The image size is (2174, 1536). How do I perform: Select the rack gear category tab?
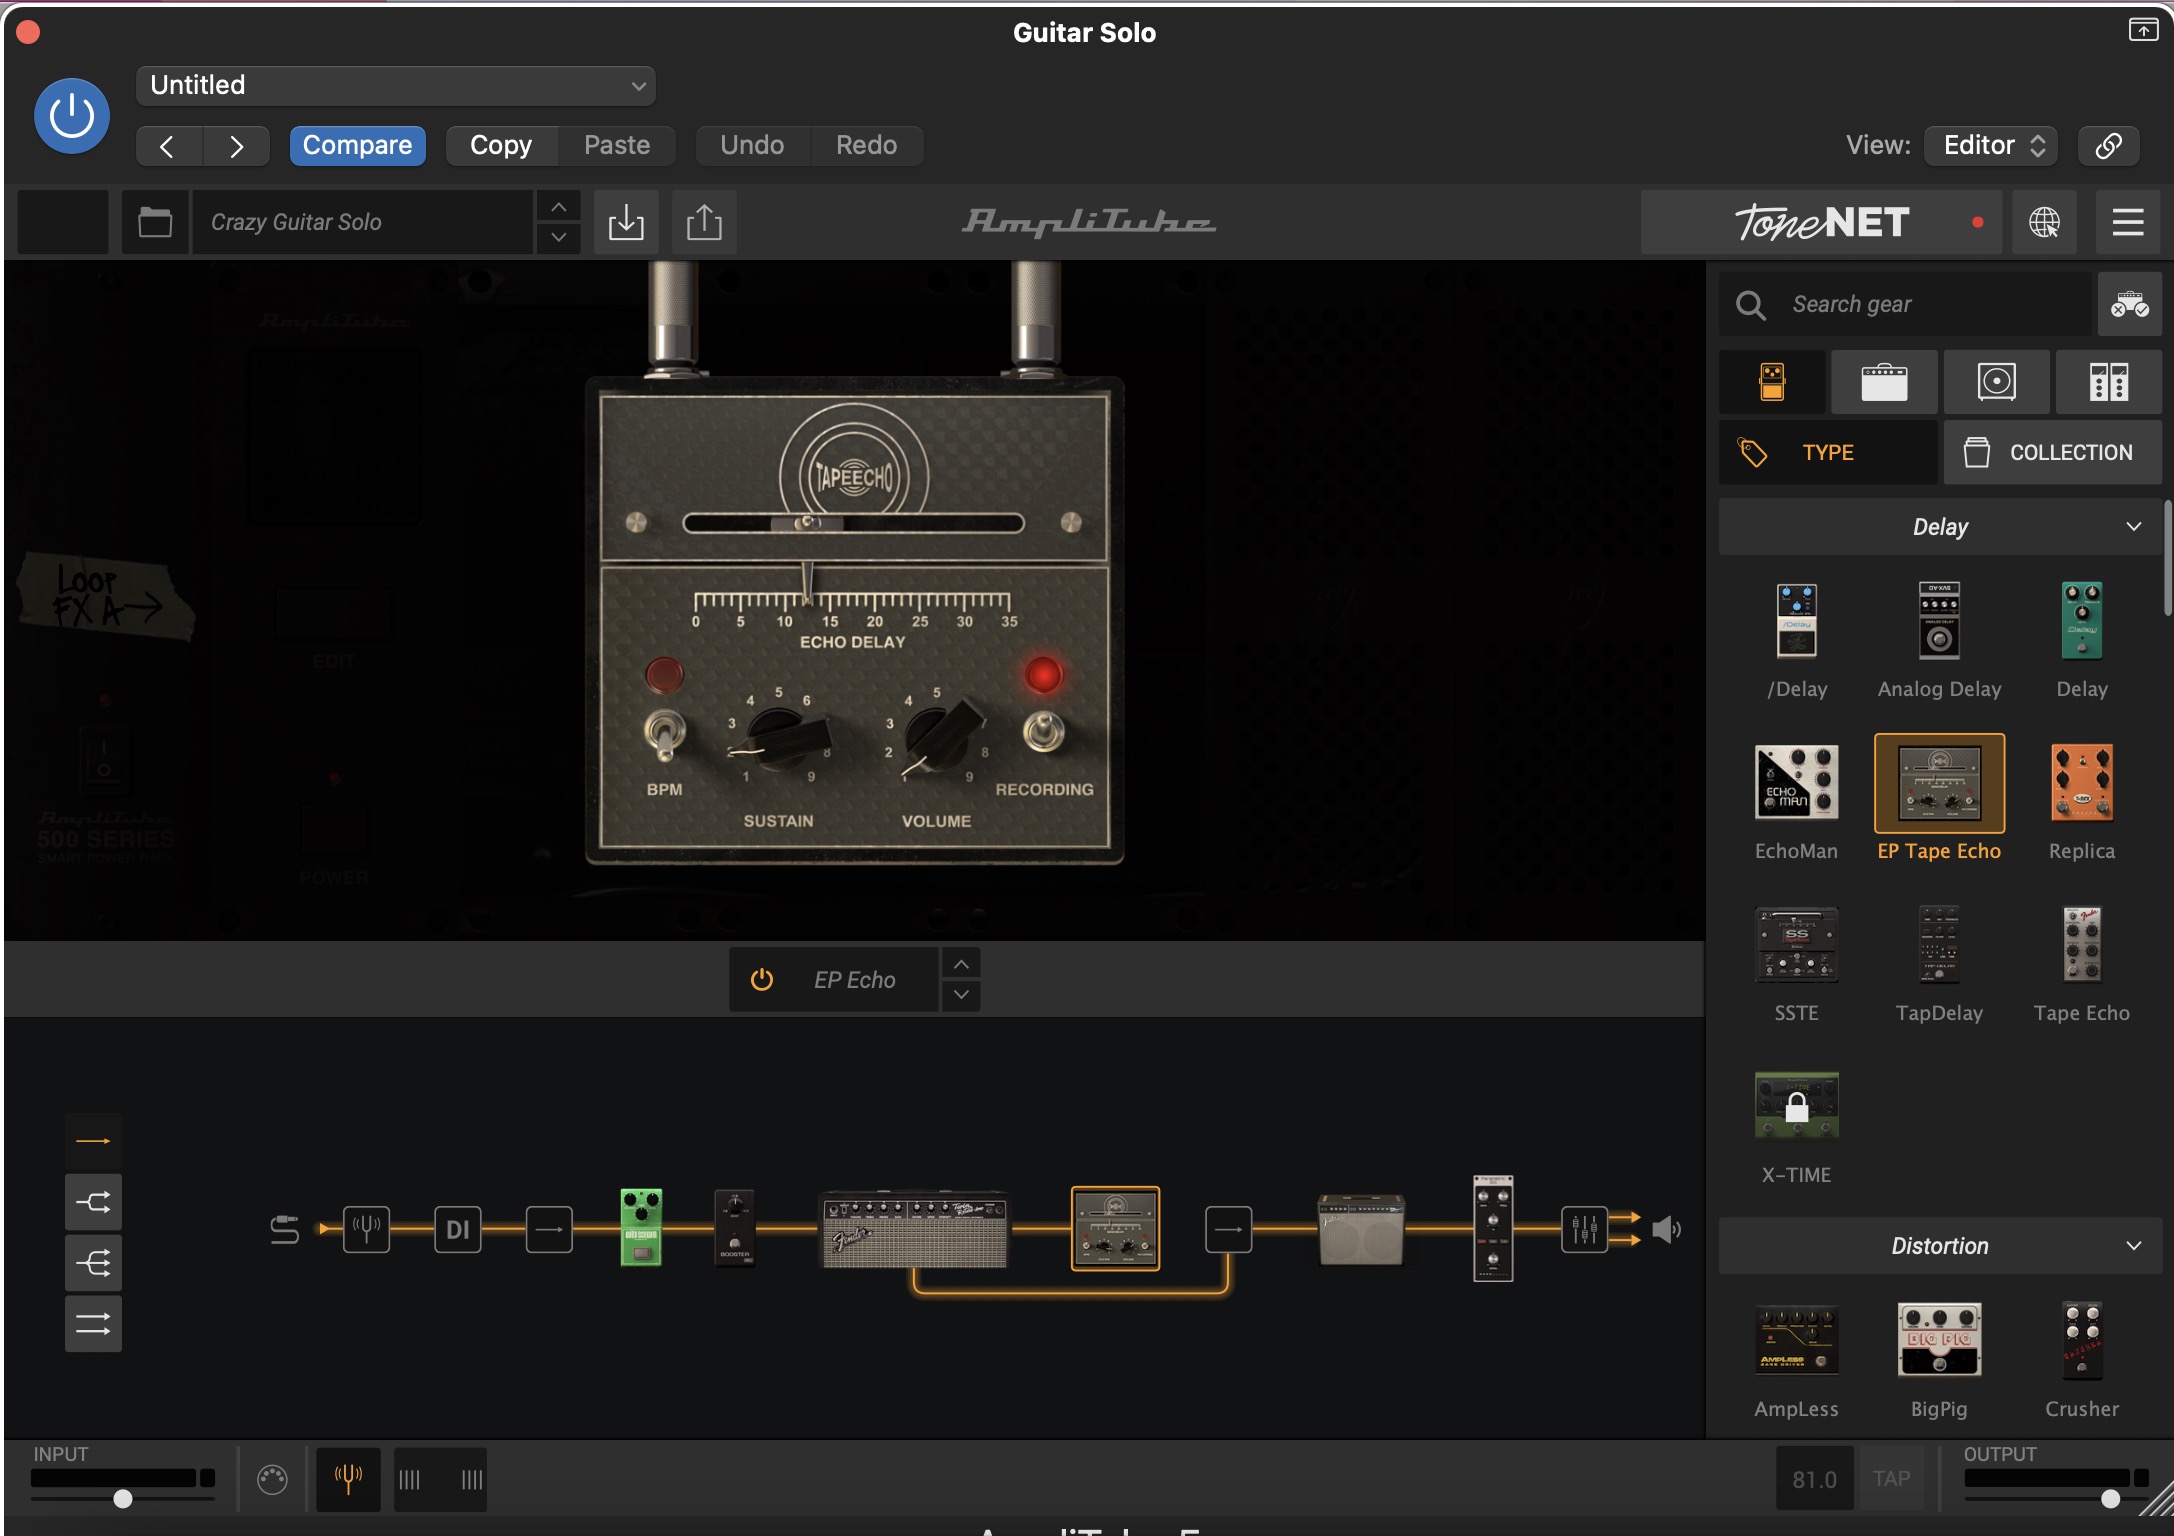coord(2108,382)
